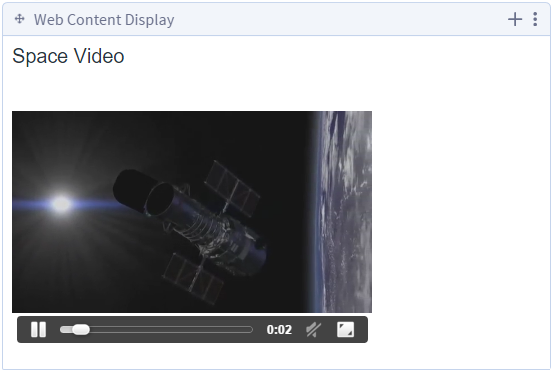
Task: Click the 0:02 elapsed time display
Action: point(279,330)
